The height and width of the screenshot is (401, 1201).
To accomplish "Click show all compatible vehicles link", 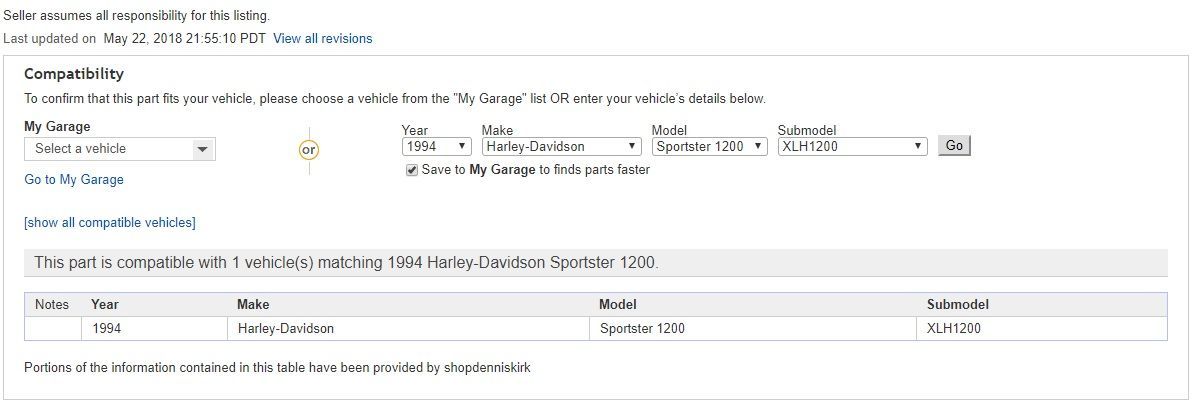I will [x=110, y=222].
